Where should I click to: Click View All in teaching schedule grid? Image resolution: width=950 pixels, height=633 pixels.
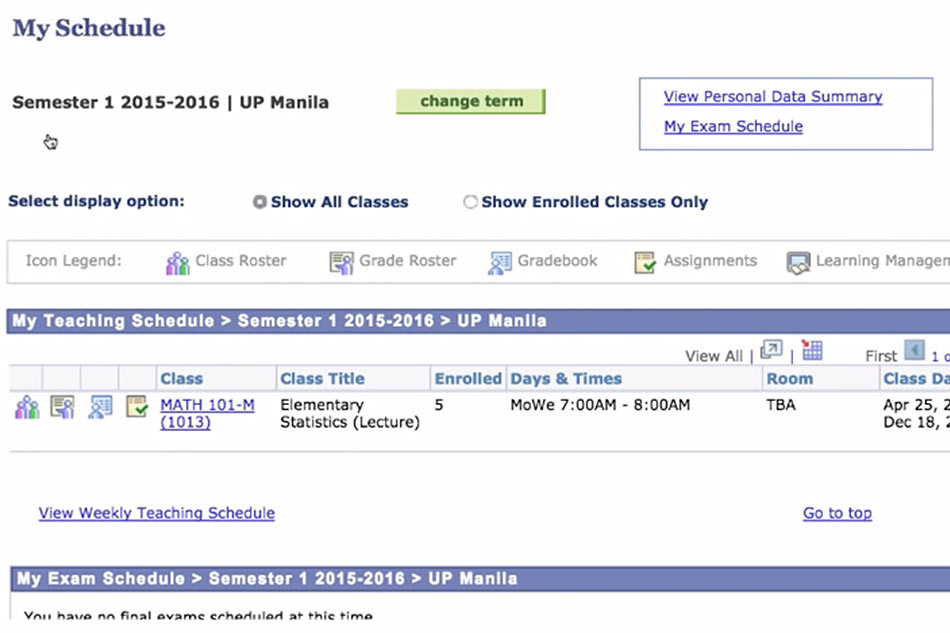pos(714,356)
